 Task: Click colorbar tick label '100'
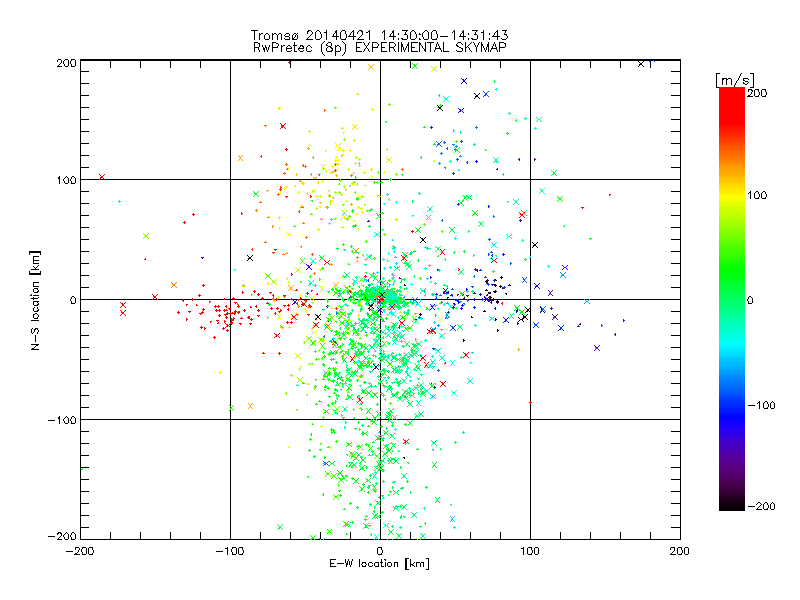(757, 195)
